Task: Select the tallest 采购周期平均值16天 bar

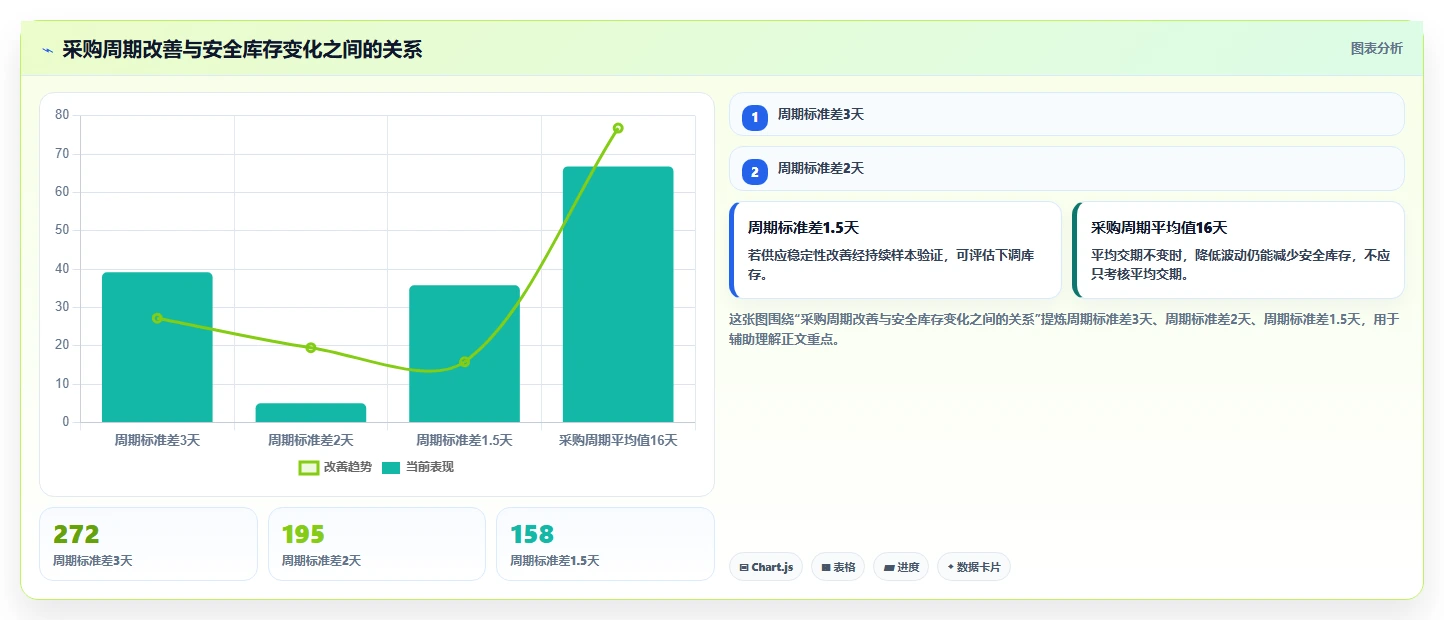Action: tap(618, 294)
